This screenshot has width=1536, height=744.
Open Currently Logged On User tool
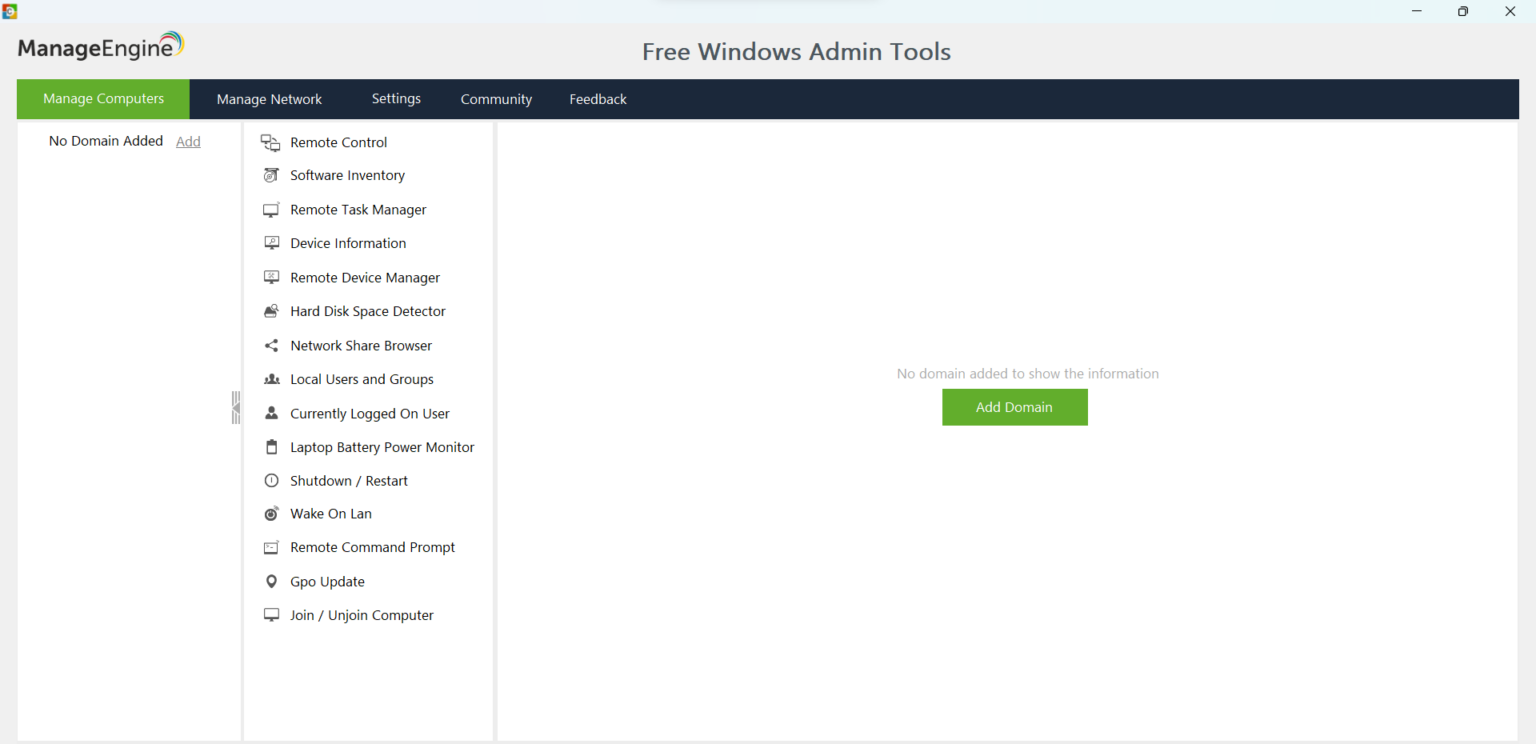click(x=369, y=413)
